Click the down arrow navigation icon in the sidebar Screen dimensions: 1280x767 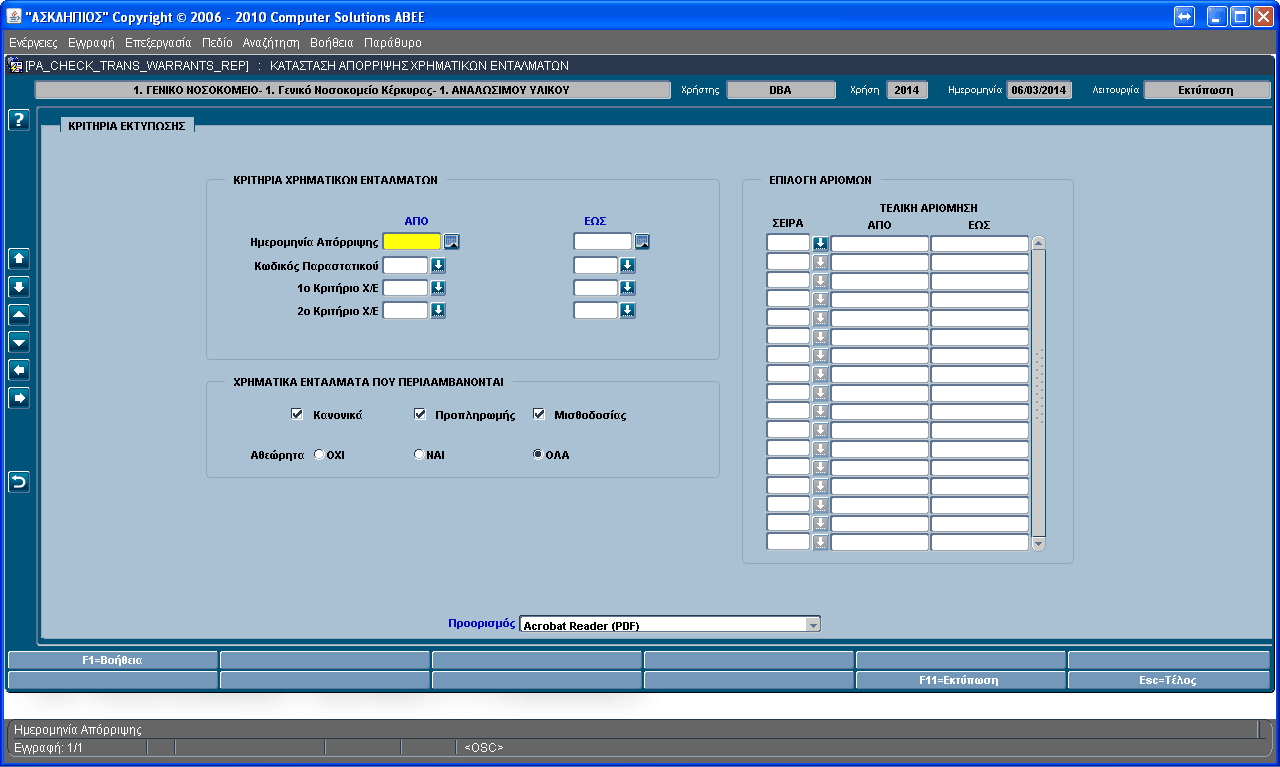[x=18, y=286]
